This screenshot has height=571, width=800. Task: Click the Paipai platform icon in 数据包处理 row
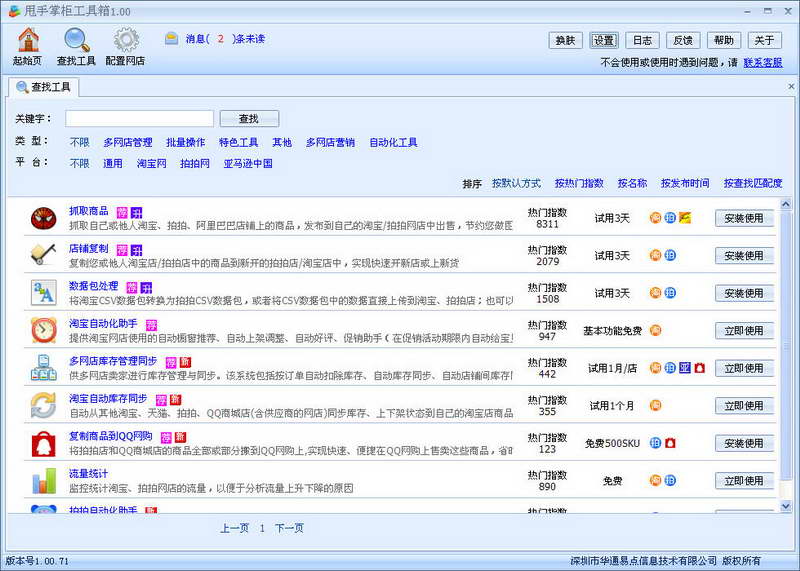tap(670, 293)
